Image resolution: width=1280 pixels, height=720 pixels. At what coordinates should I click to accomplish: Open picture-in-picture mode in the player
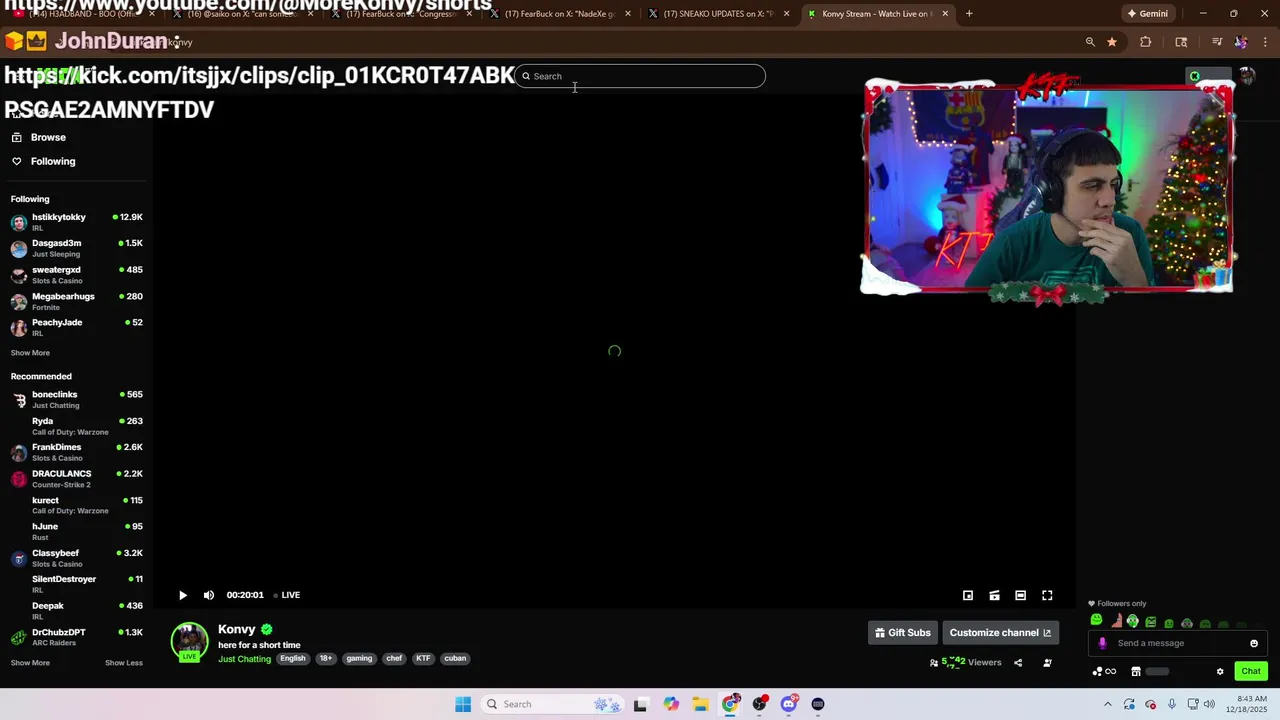[968, 595]
